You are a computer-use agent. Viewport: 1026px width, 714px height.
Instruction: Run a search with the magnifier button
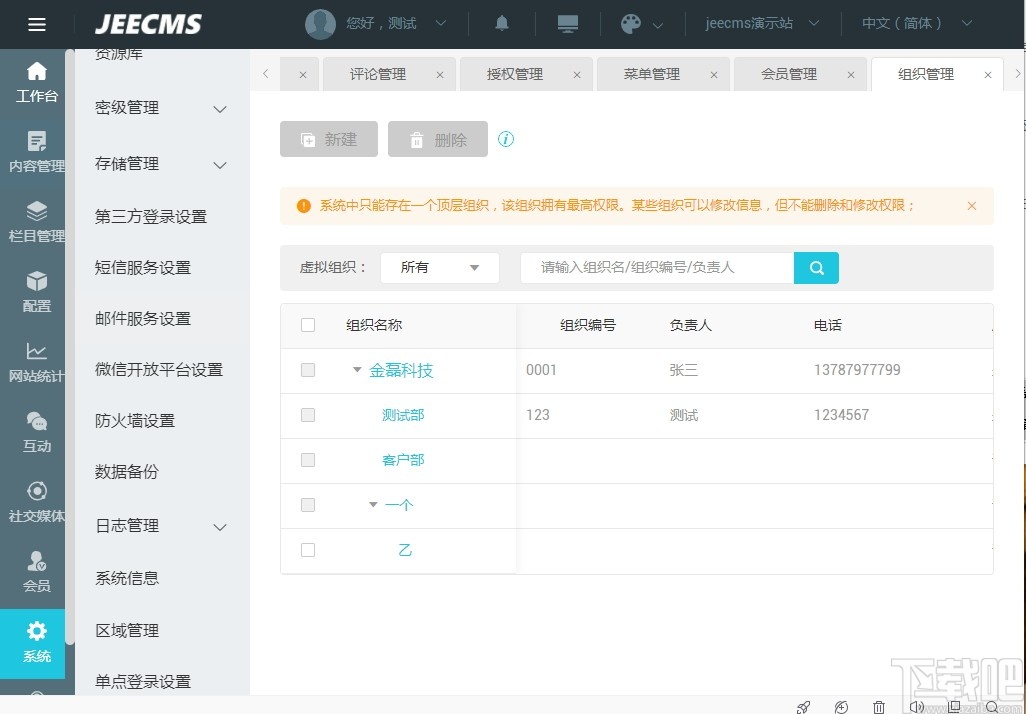click(x=816, y=267)
